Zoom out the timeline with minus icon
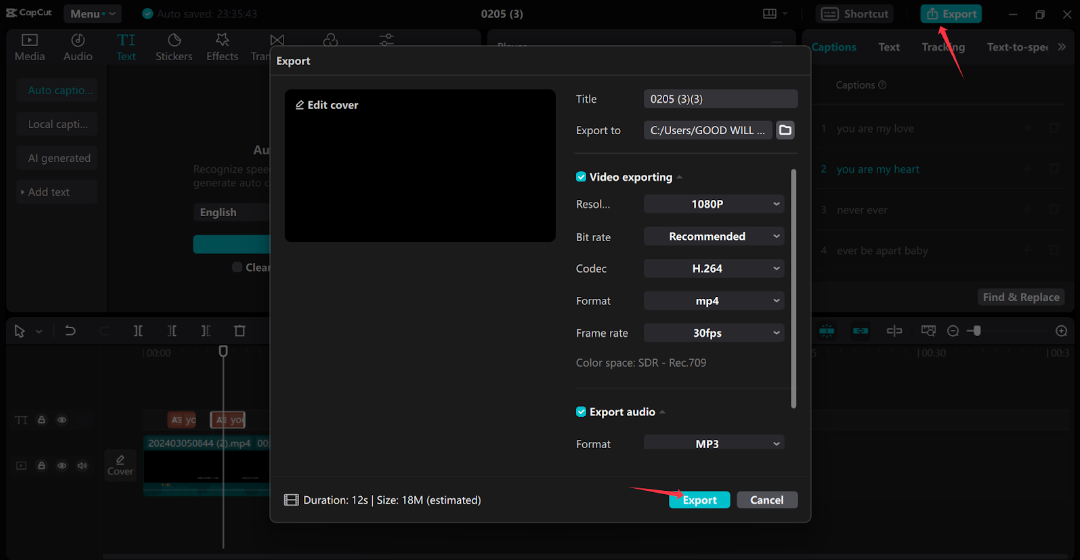Viewport: 1080px width, 560px height. pos(953,331)
